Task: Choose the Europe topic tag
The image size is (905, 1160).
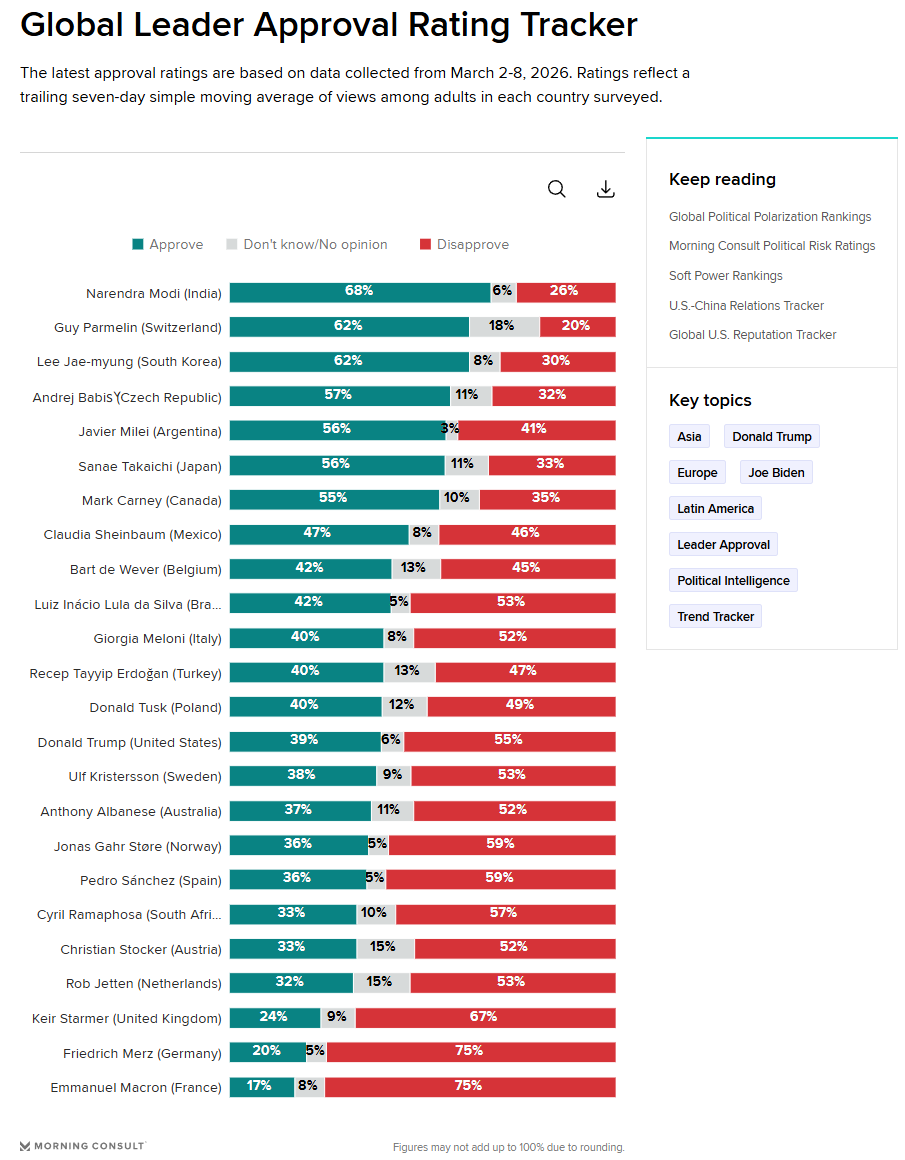Action: click(697, 473)
